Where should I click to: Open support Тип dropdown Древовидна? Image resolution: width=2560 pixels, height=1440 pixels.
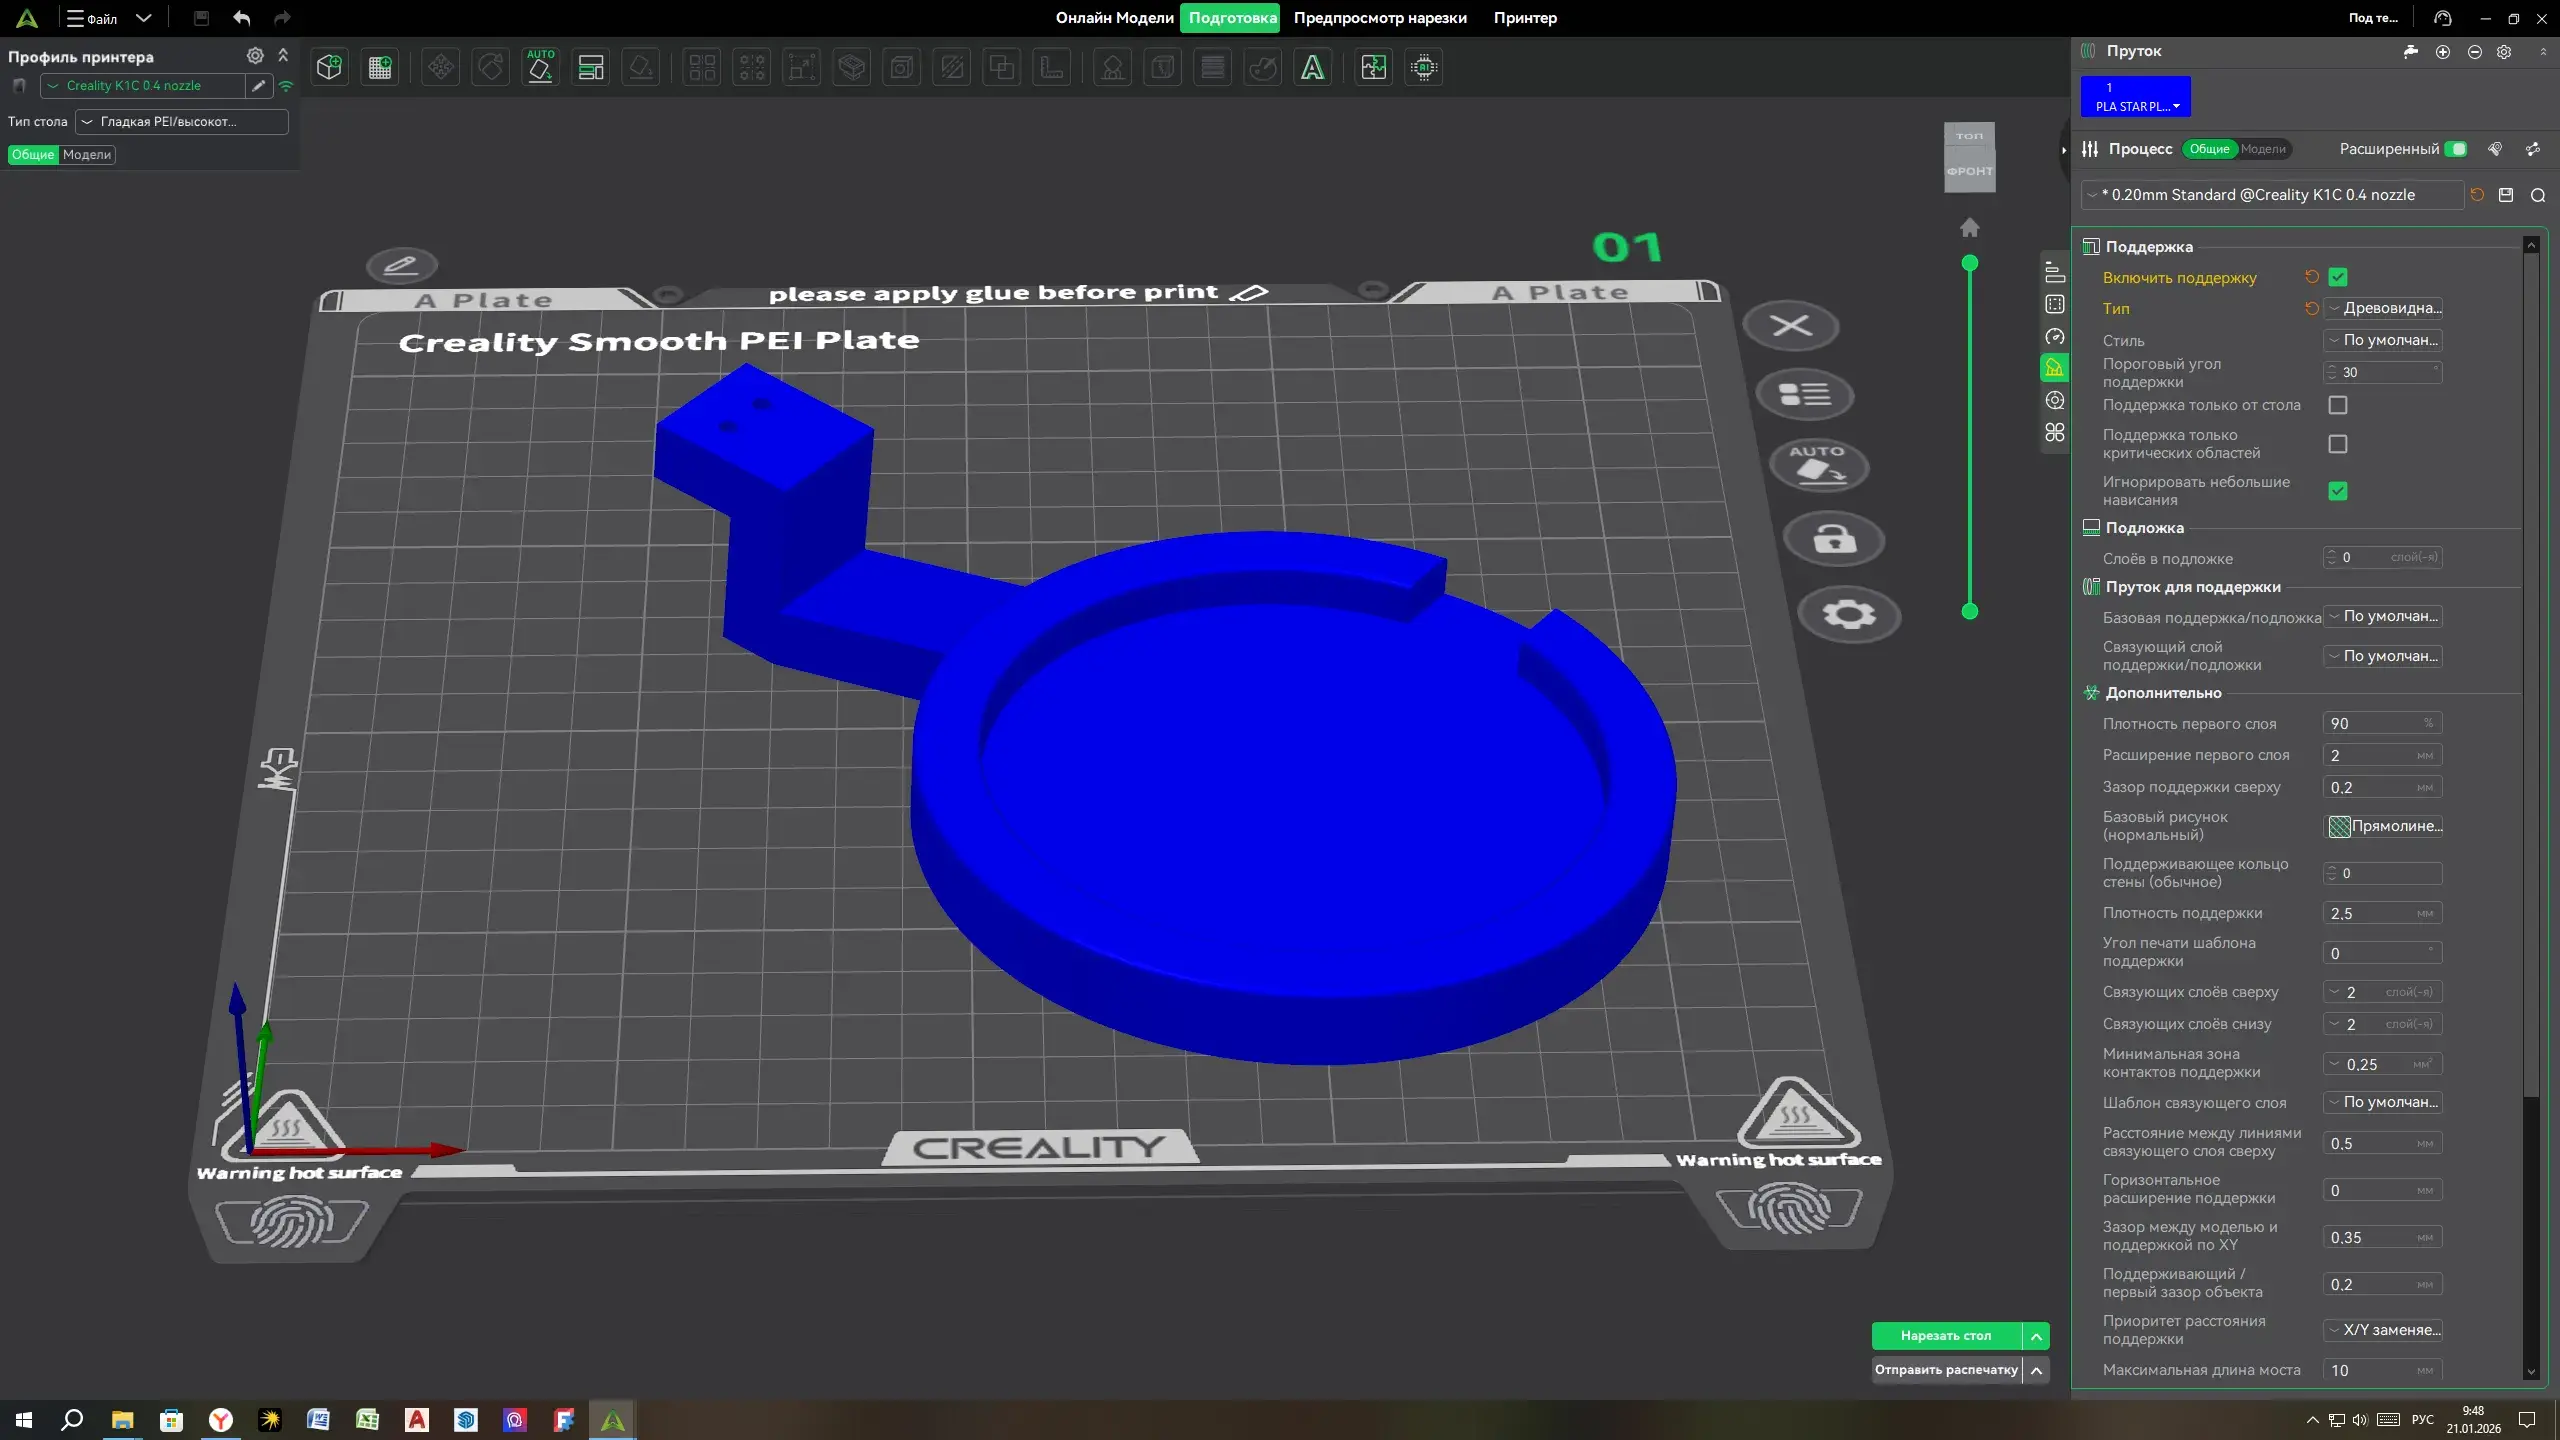coord(2383,308)
